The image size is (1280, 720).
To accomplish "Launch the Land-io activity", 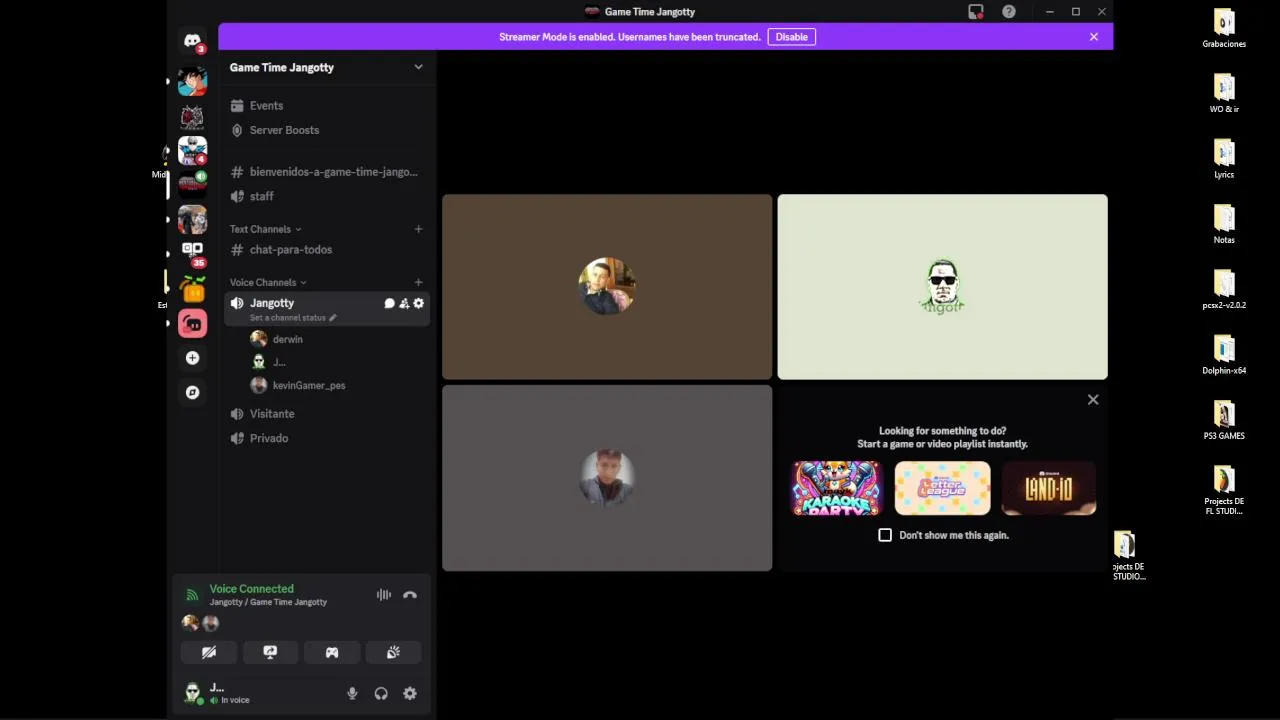I will [x=1049, y=488].
